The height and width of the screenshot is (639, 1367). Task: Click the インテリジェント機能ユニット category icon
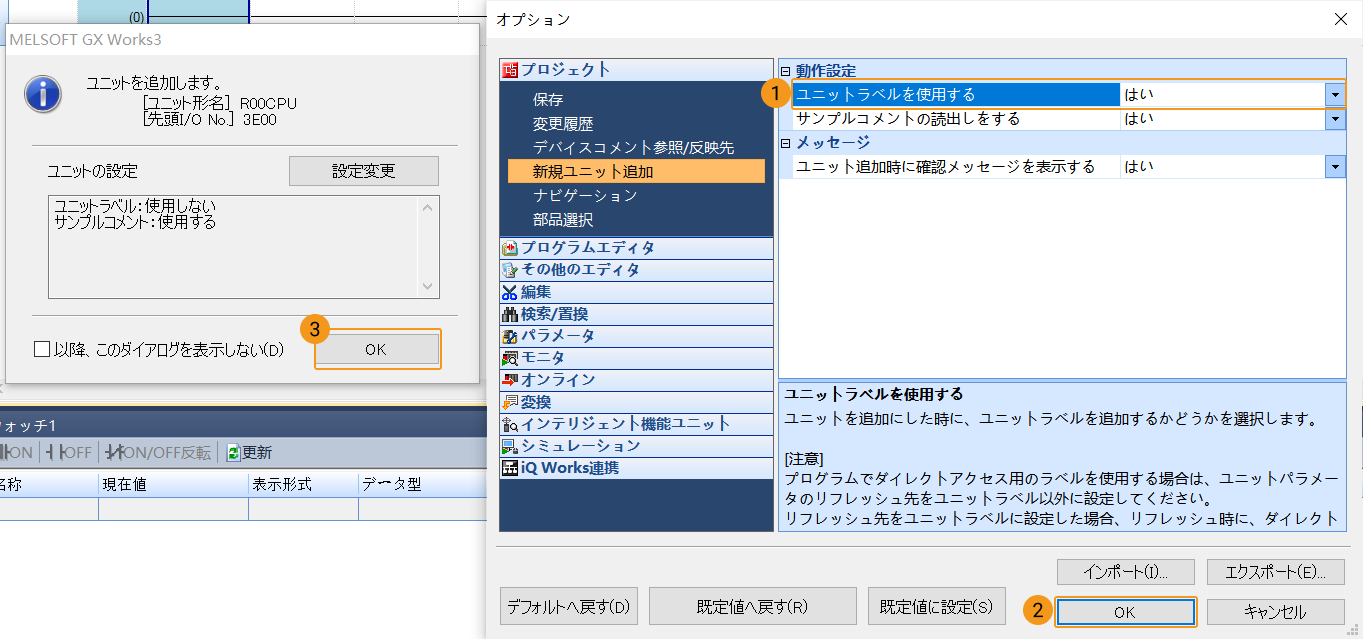[510, 424]
